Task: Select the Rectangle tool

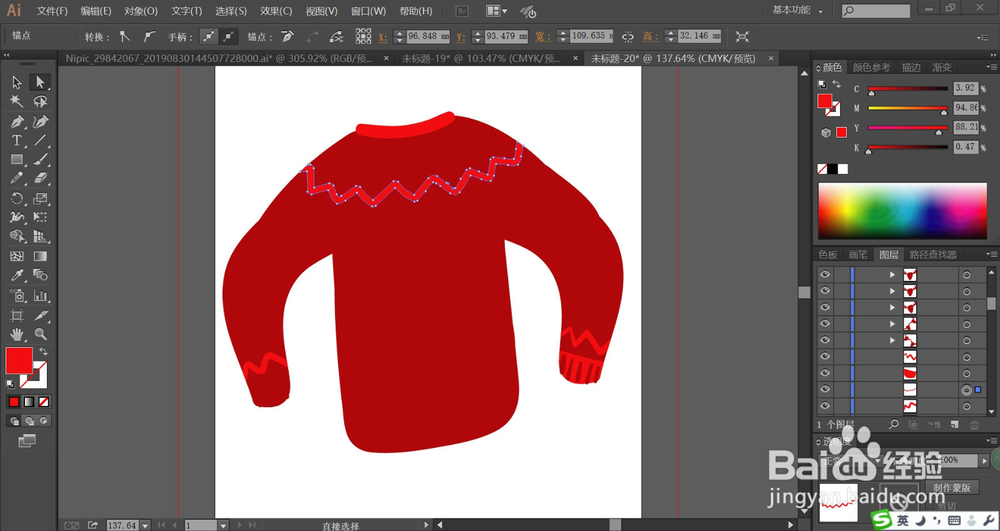Action: point(17,159)
